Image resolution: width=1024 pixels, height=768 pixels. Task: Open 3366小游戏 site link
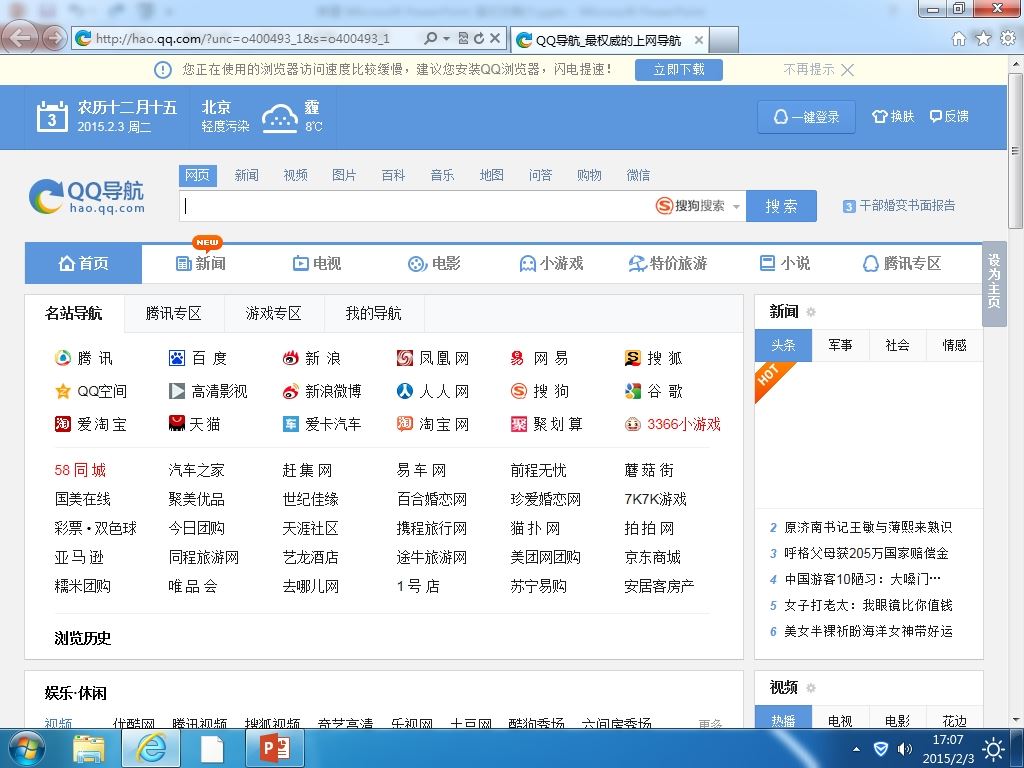click(x=673, y=424)
